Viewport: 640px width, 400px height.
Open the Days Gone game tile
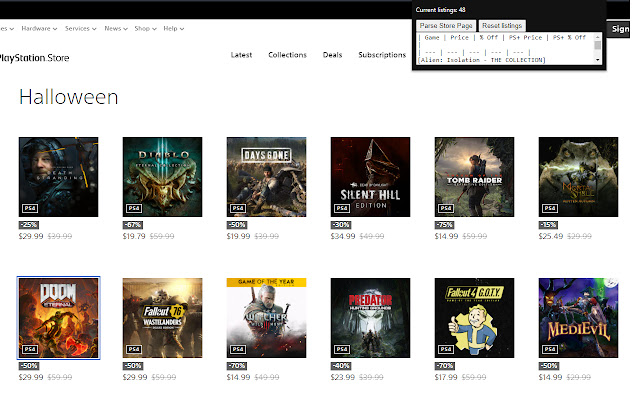pyautogui.click(x=266, y=176)
